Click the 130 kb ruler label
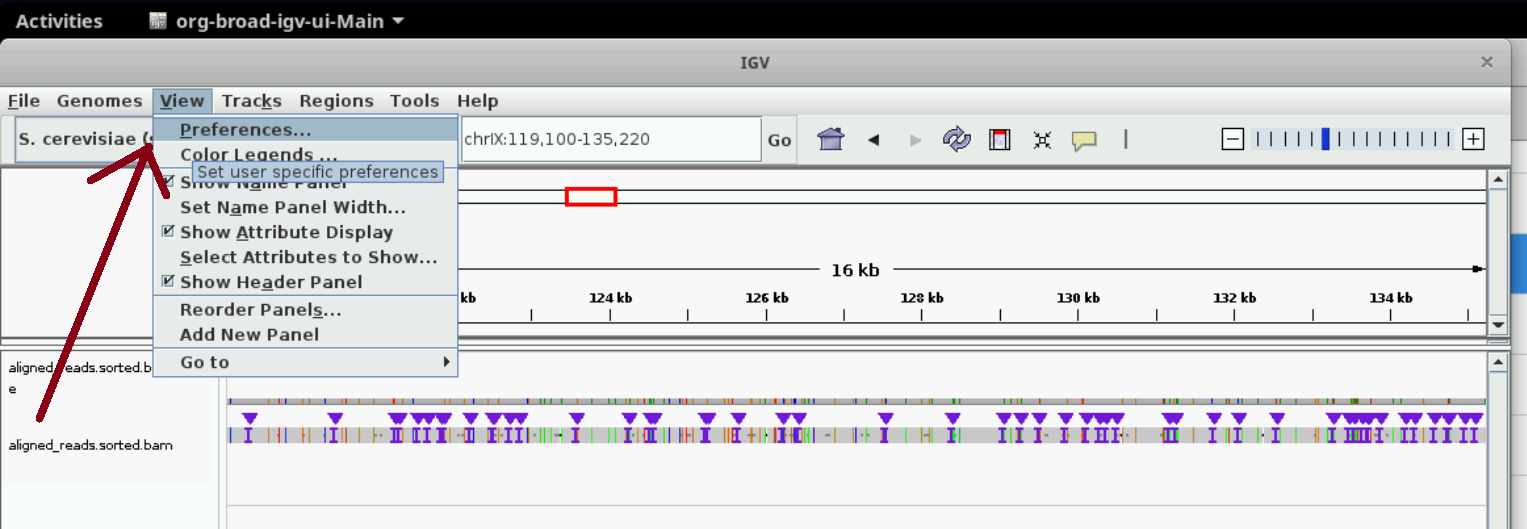 point(1078,298)
